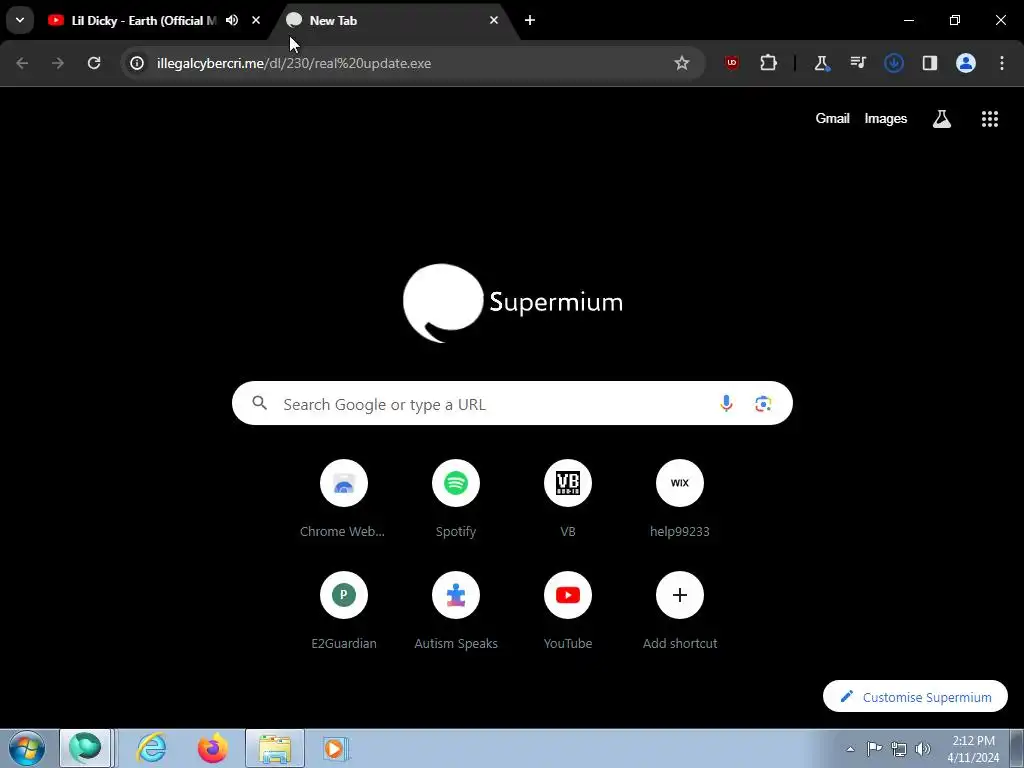Click the magnifier icon in search box

coord(260,404)
